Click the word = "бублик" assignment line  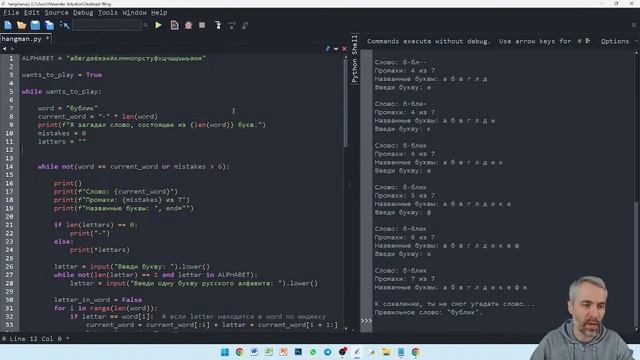tap(68, 108)
